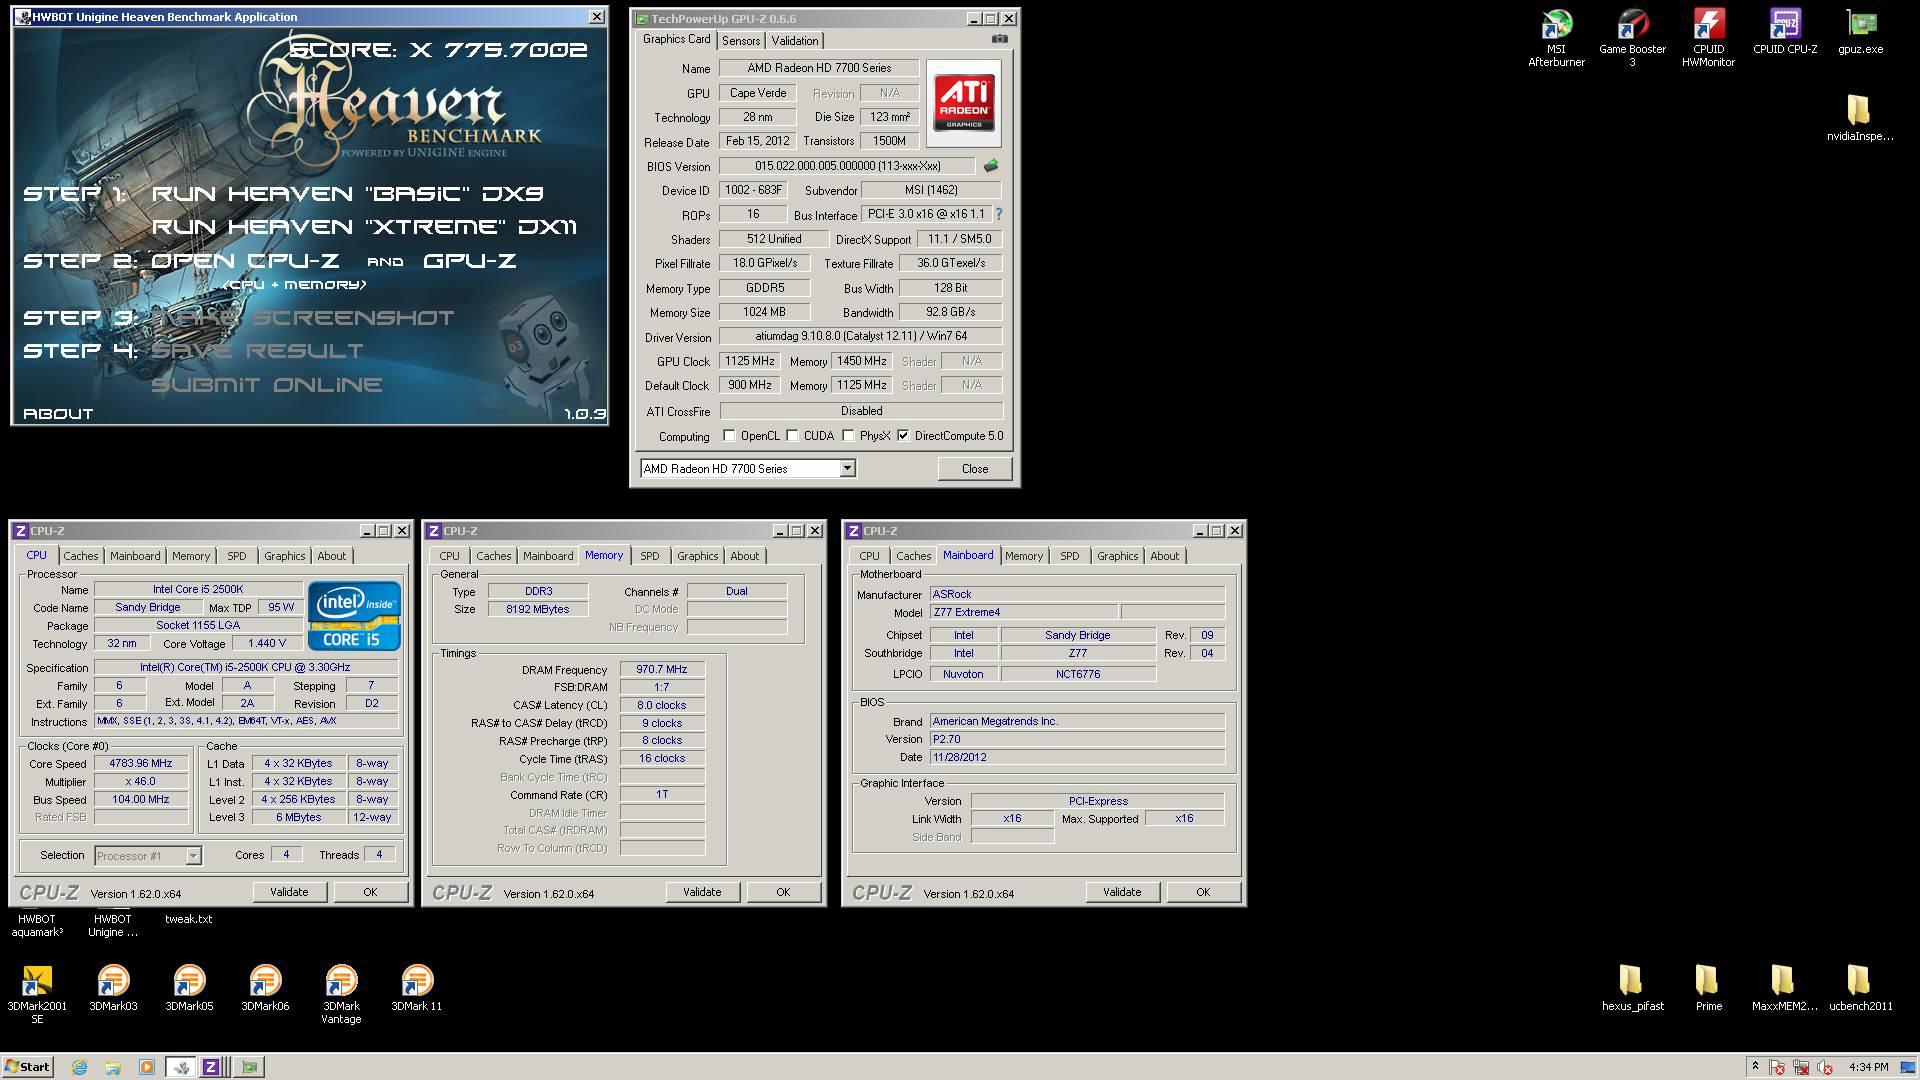
Task: Open MSI Afterburner desktop shortcut
Action: (x=1556, y=38)
